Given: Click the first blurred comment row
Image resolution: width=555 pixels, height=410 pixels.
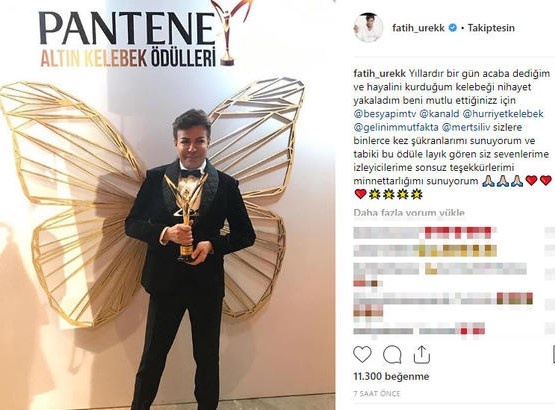Looking at the screenshot, I should click(x=424, y=233).
